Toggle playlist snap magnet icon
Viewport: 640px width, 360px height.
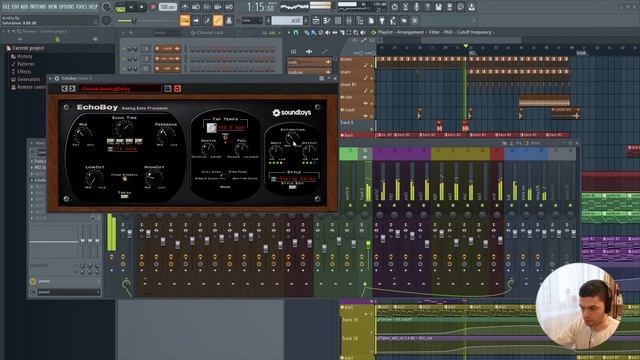click(296, 32)
